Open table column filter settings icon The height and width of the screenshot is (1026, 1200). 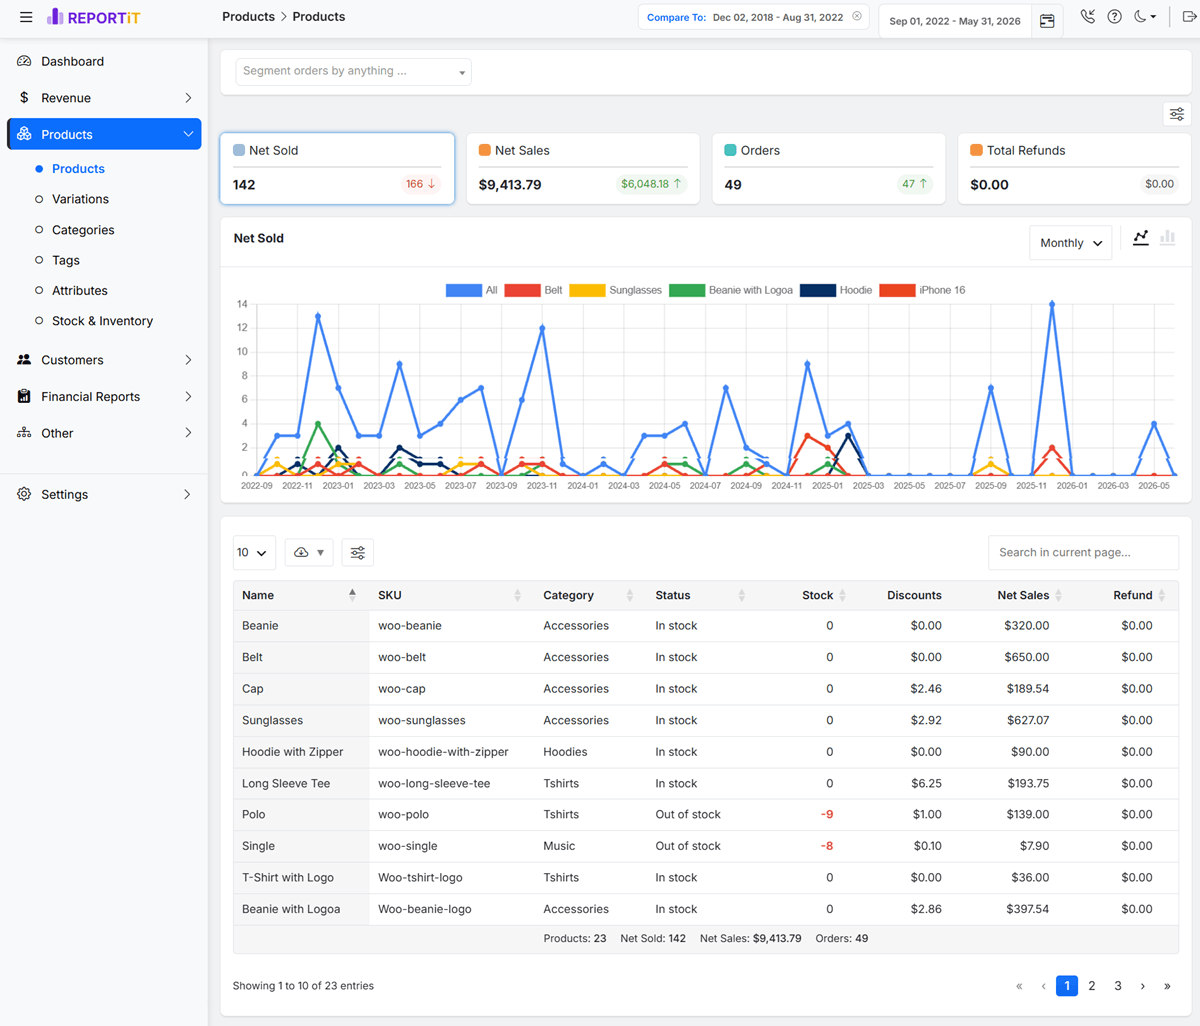click(358, 552)
